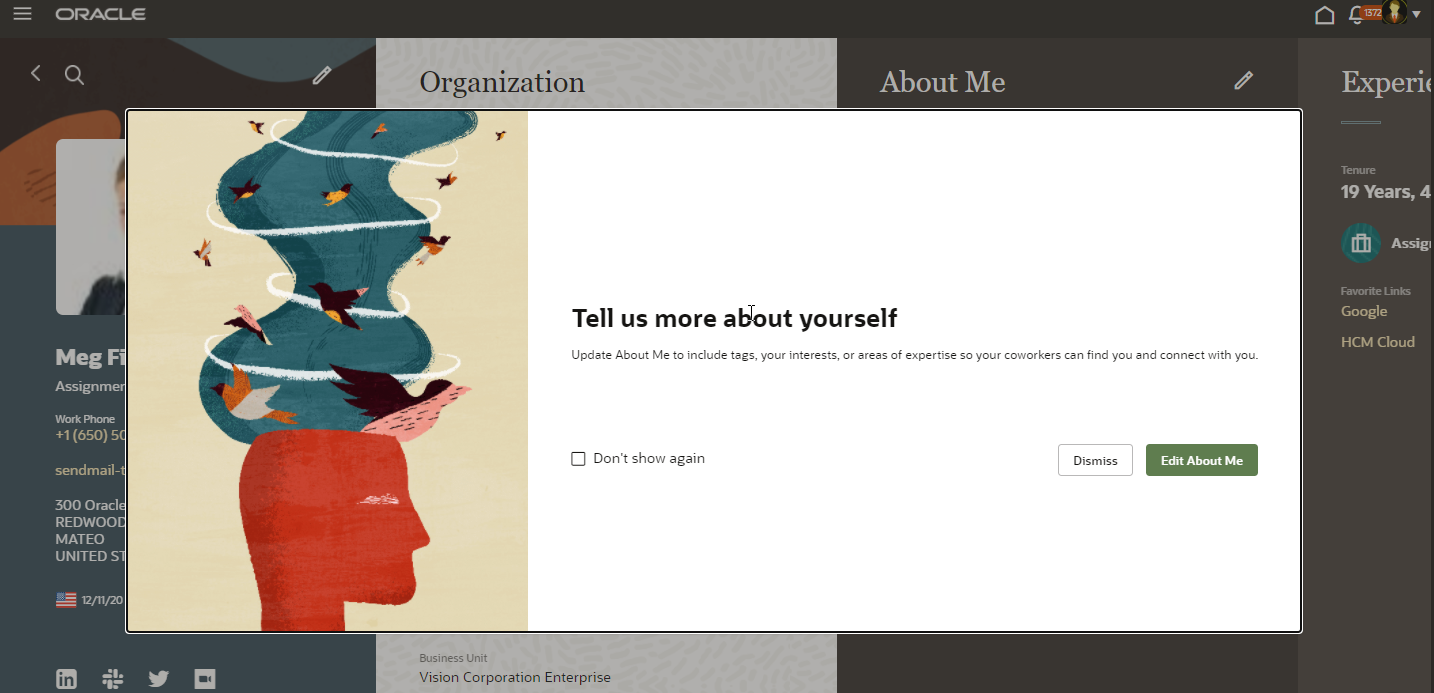Dismiss the About Me dialog

click(1095, 460)
